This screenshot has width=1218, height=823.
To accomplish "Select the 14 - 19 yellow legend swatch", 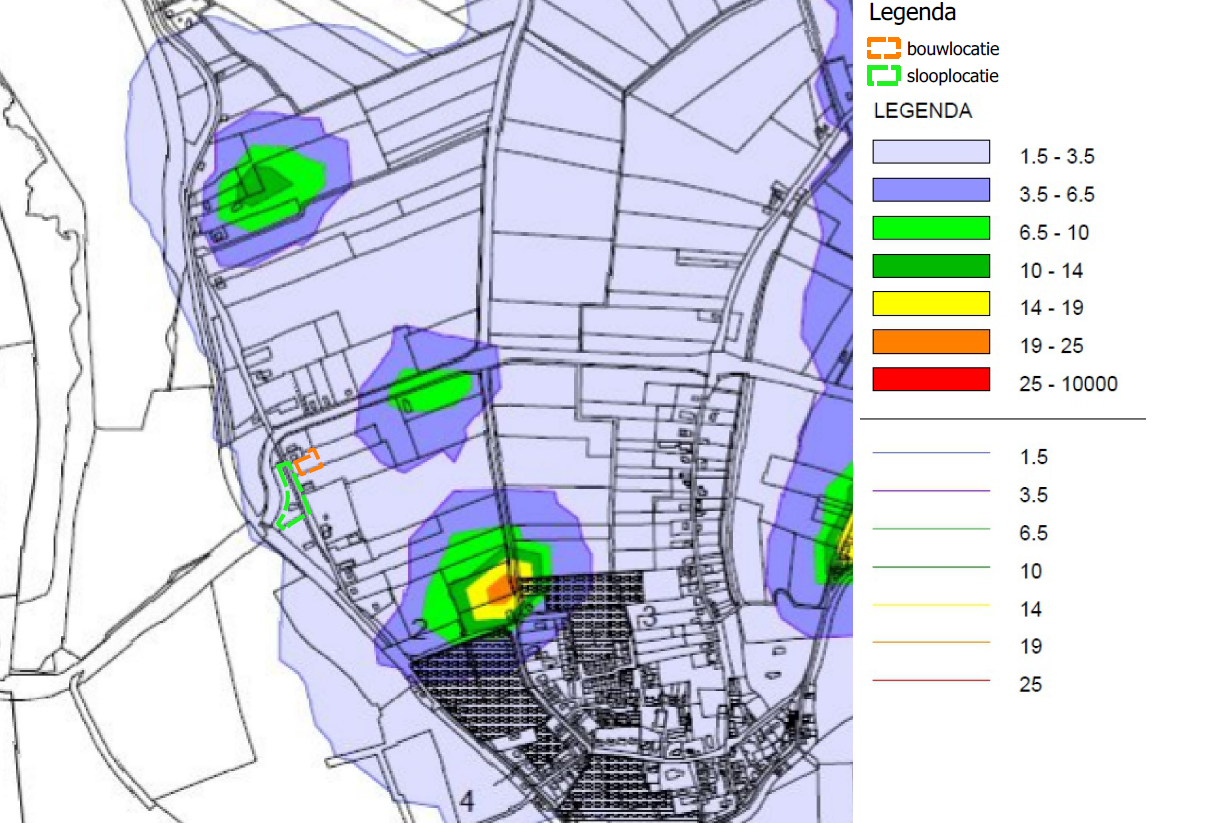I will 931,304.
